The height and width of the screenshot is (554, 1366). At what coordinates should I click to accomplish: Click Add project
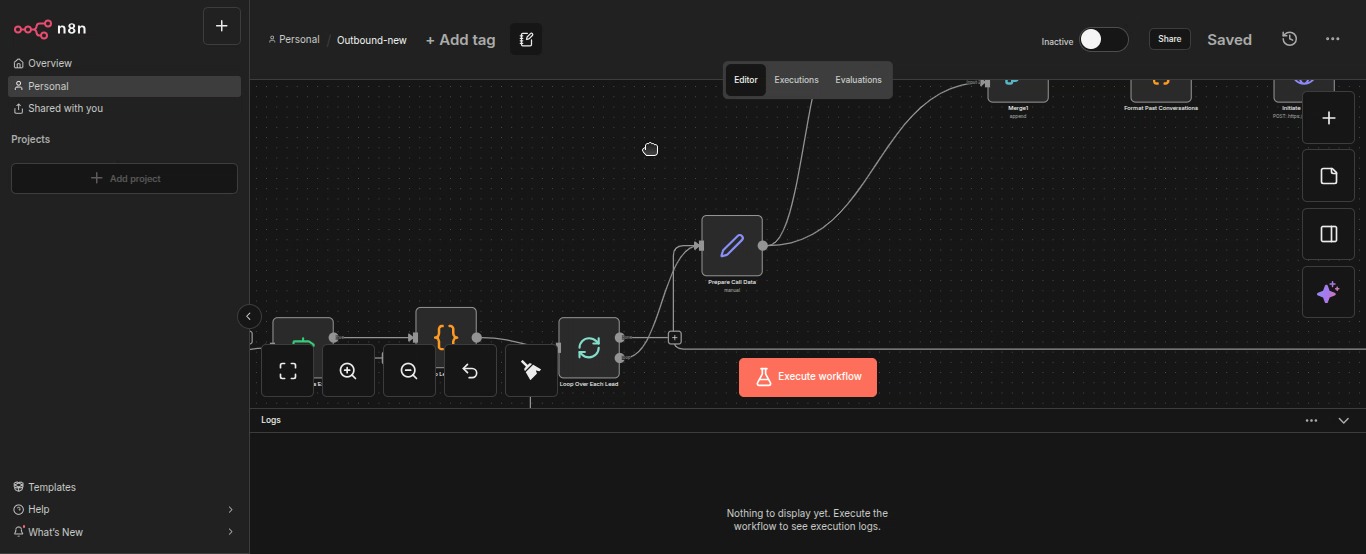coord(124,178)
